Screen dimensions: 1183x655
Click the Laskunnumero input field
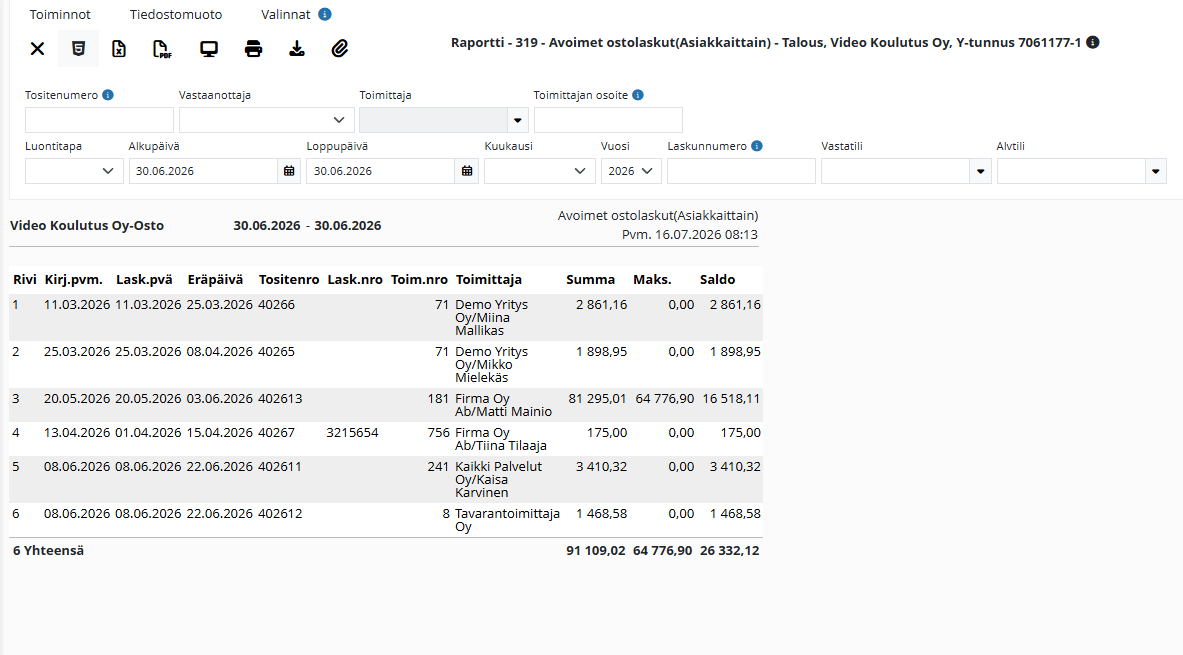pyautogui.click(x=741, y=171)
